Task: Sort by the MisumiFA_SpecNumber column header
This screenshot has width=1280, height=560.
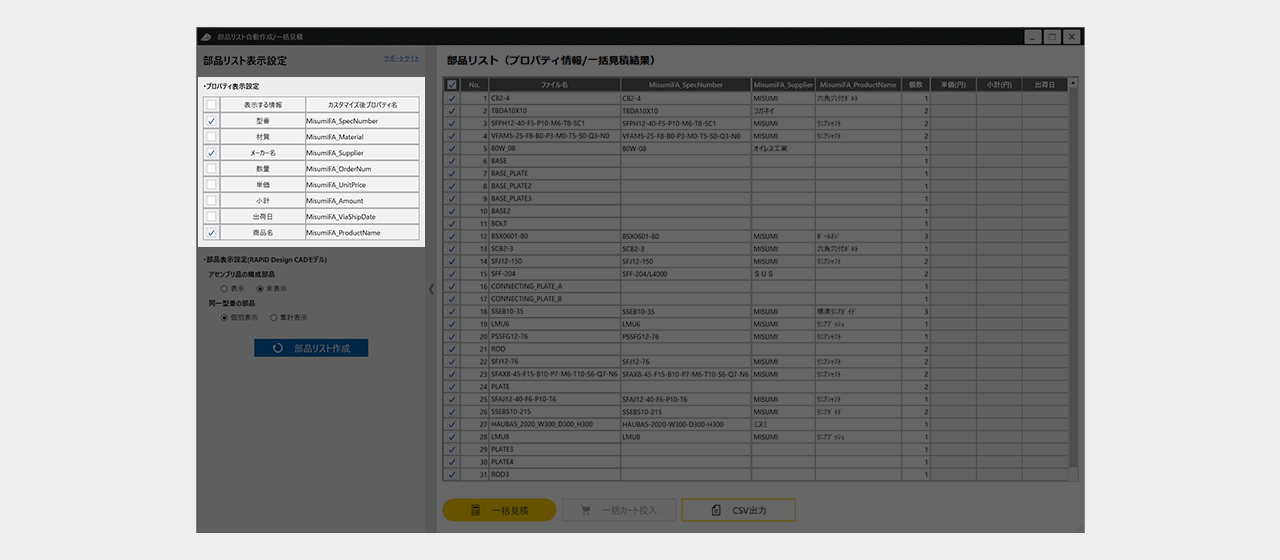Action: [685, 85]
